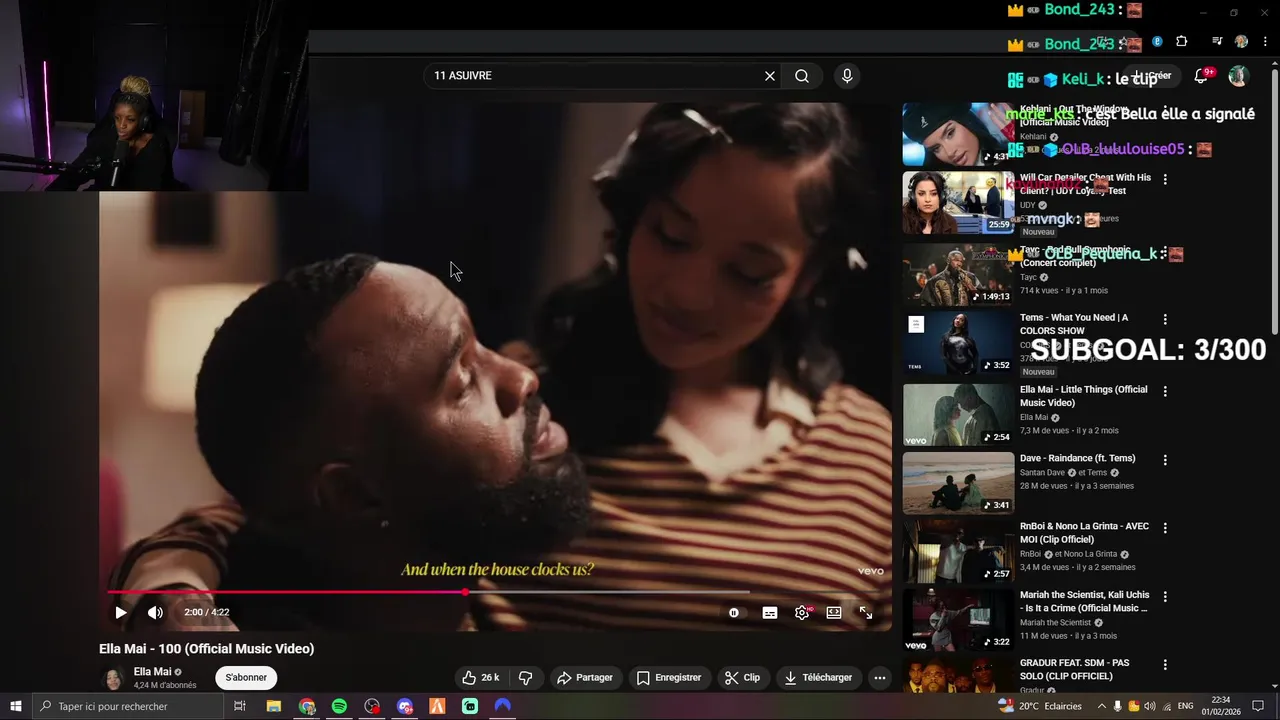This screenshot has height=720, width=1280.
Task: Open YouTube account avatar menu
Action: [1238, 76]
